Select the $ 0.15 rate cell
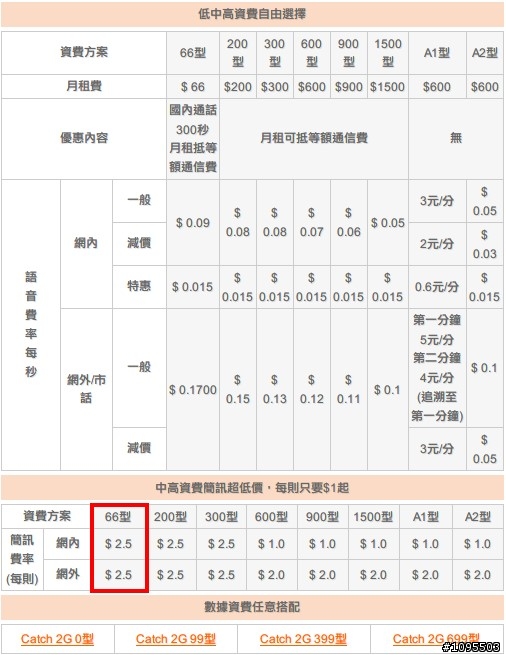Image resolution: width=506 pixels, height=655 pixels. pos(237,390)
